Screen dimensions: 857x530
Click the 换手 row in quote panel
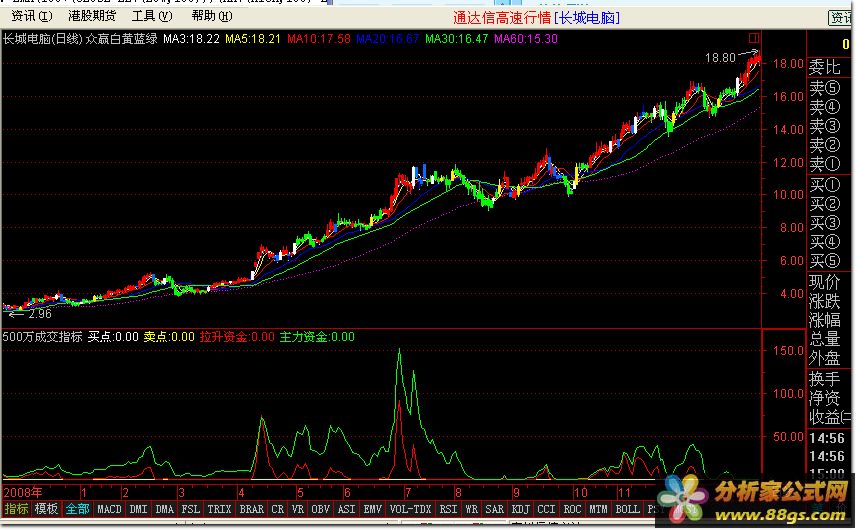coord(825,379)
